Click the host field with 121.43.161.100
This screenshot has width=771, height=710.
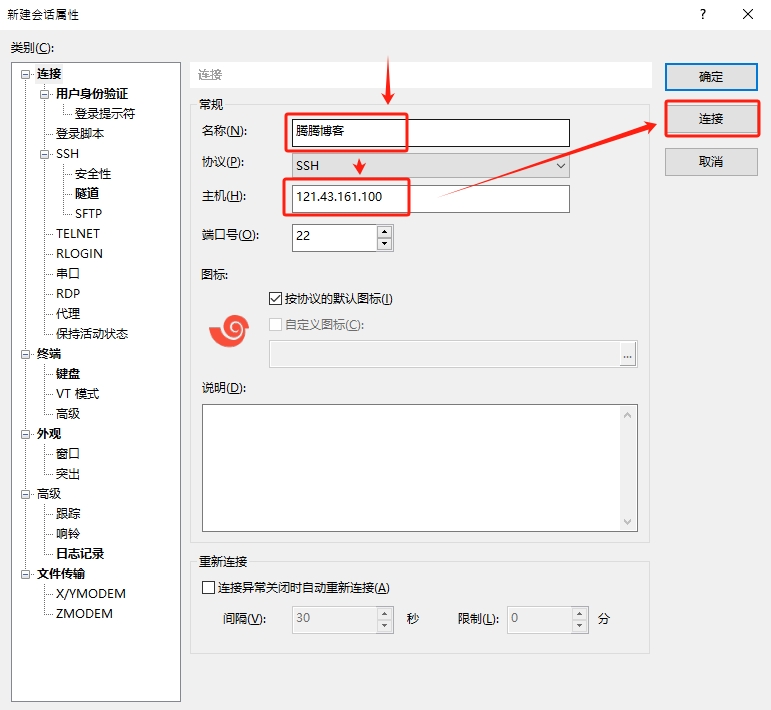click(x=430, y=198)
